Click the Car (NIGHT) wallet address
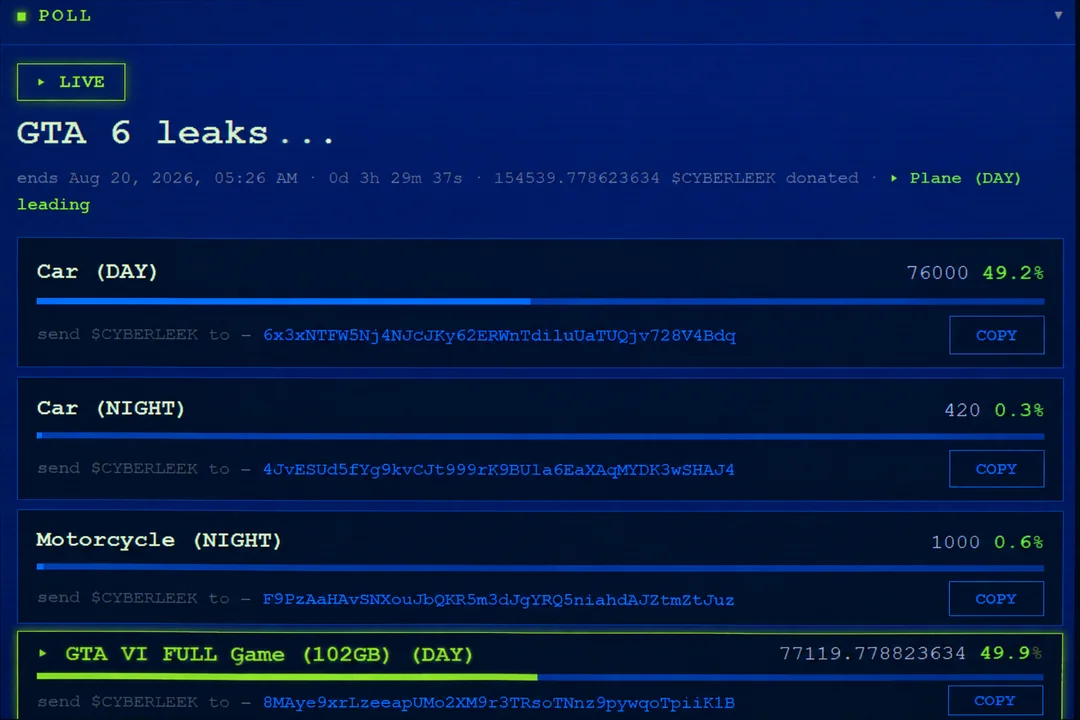Screen dimensions: 1080x720 pyautogui.click(x=499, y=469)
